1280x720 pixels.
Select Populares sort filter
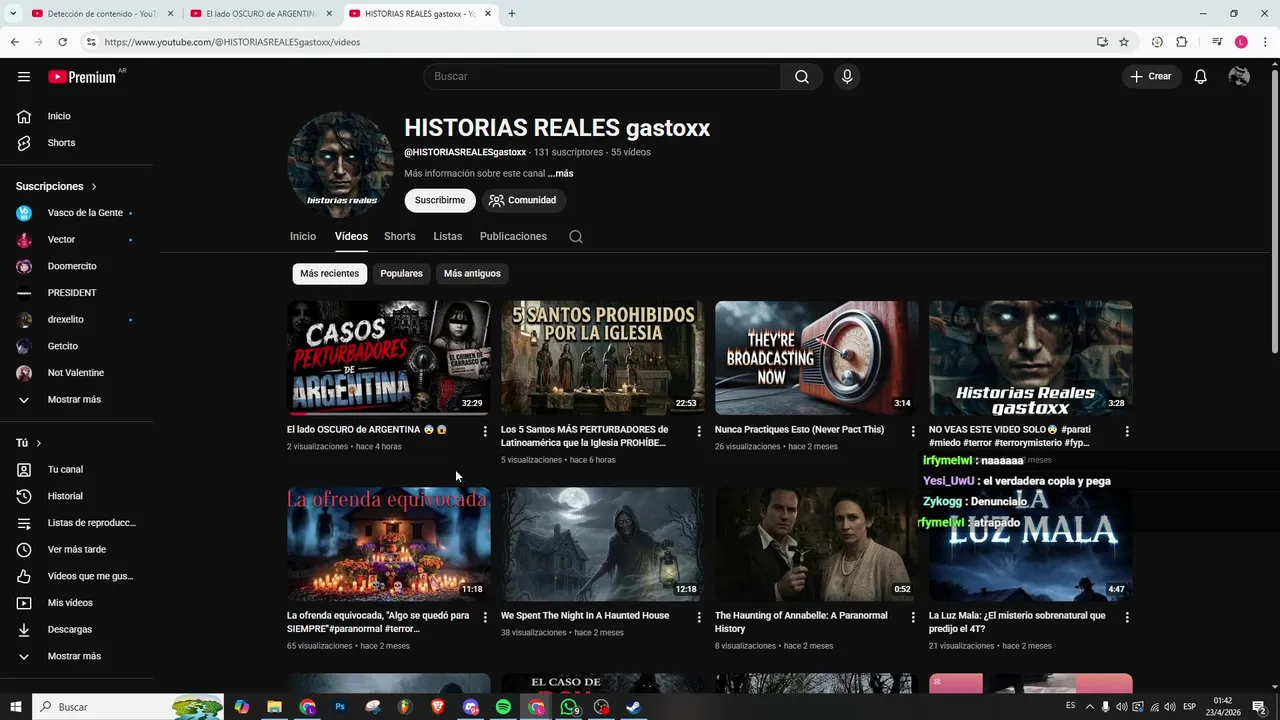tap(401, 274)
